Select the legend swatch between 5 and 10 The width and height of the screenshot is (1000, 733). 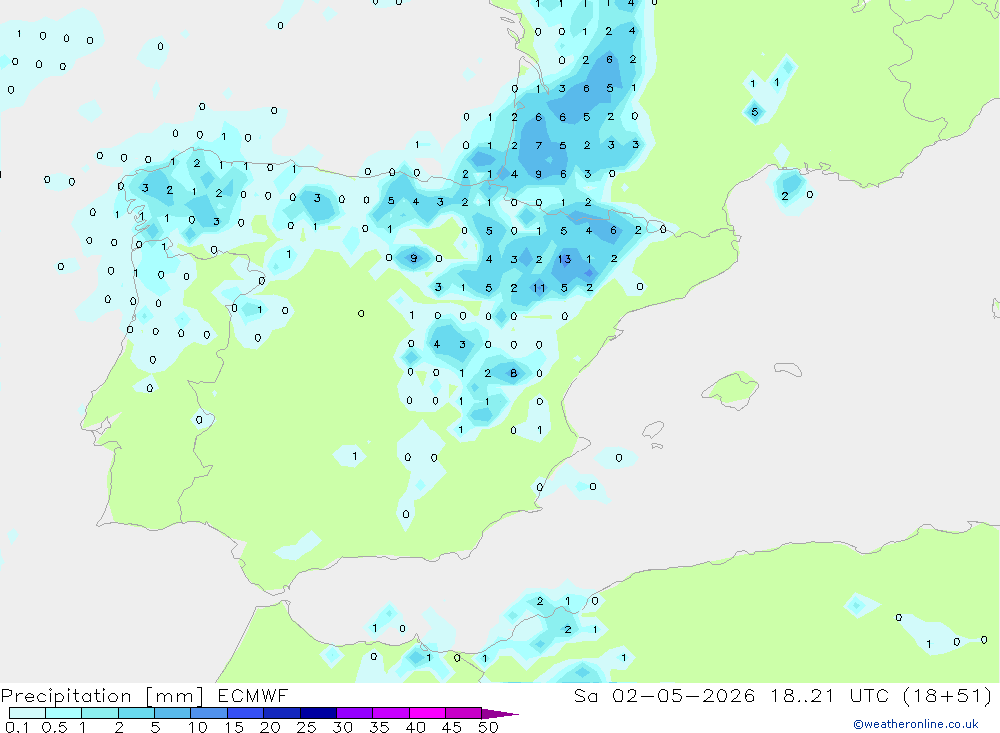(x=173, y=713)
